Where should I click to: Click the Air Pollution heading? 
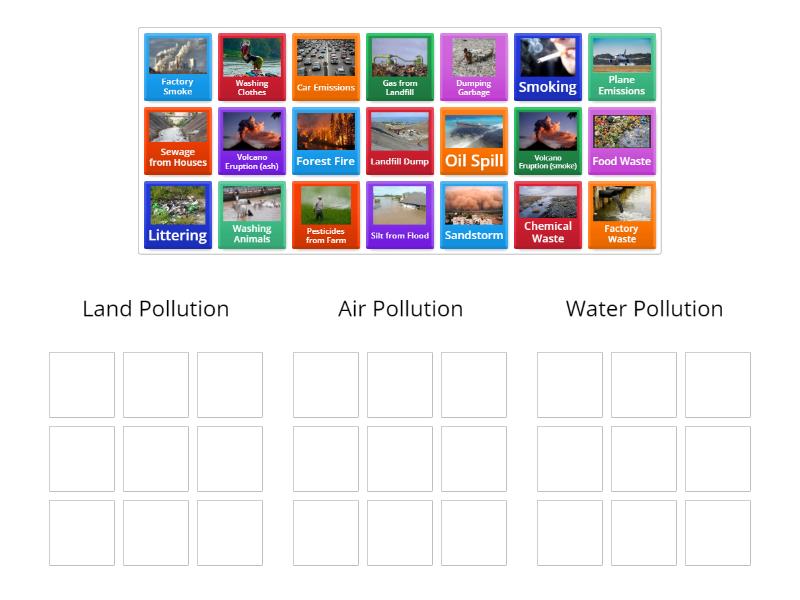tap(400, 308)
